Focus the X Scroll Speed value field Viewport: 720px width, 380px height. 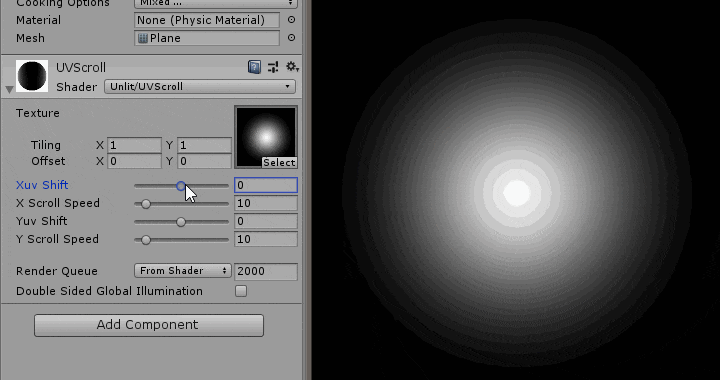pos(266,203)
